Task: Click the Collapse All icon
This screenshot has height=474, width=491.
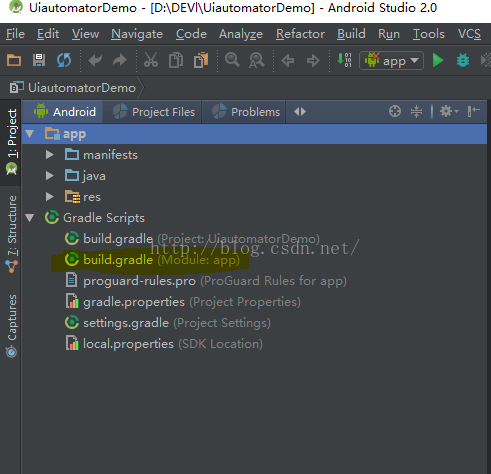Action: [416, 111]
